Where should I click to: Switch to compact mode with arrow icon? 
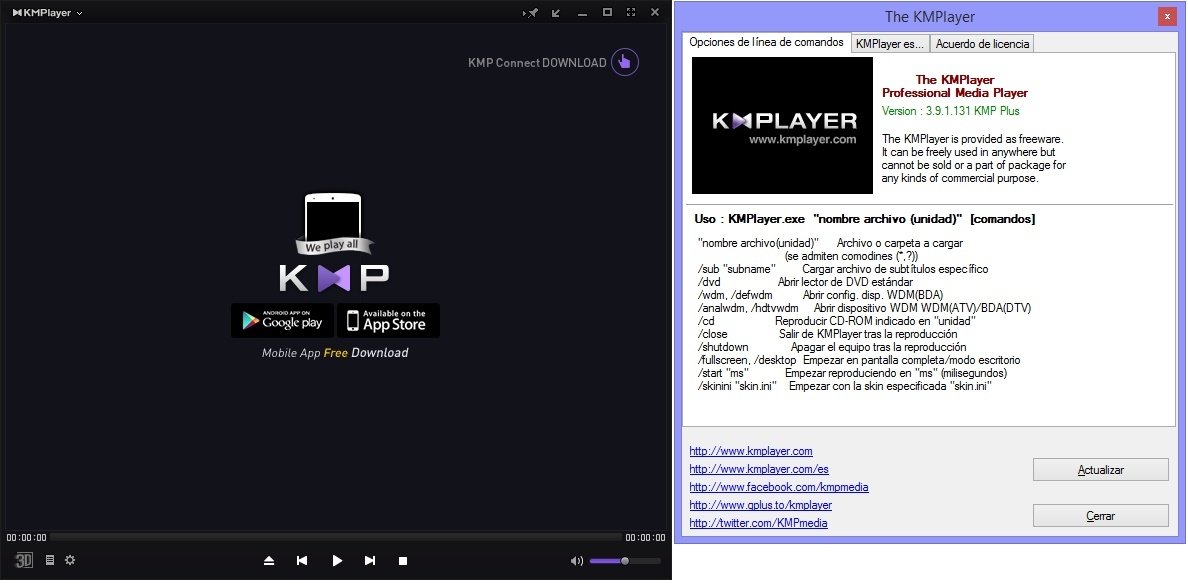click(554, 12)
